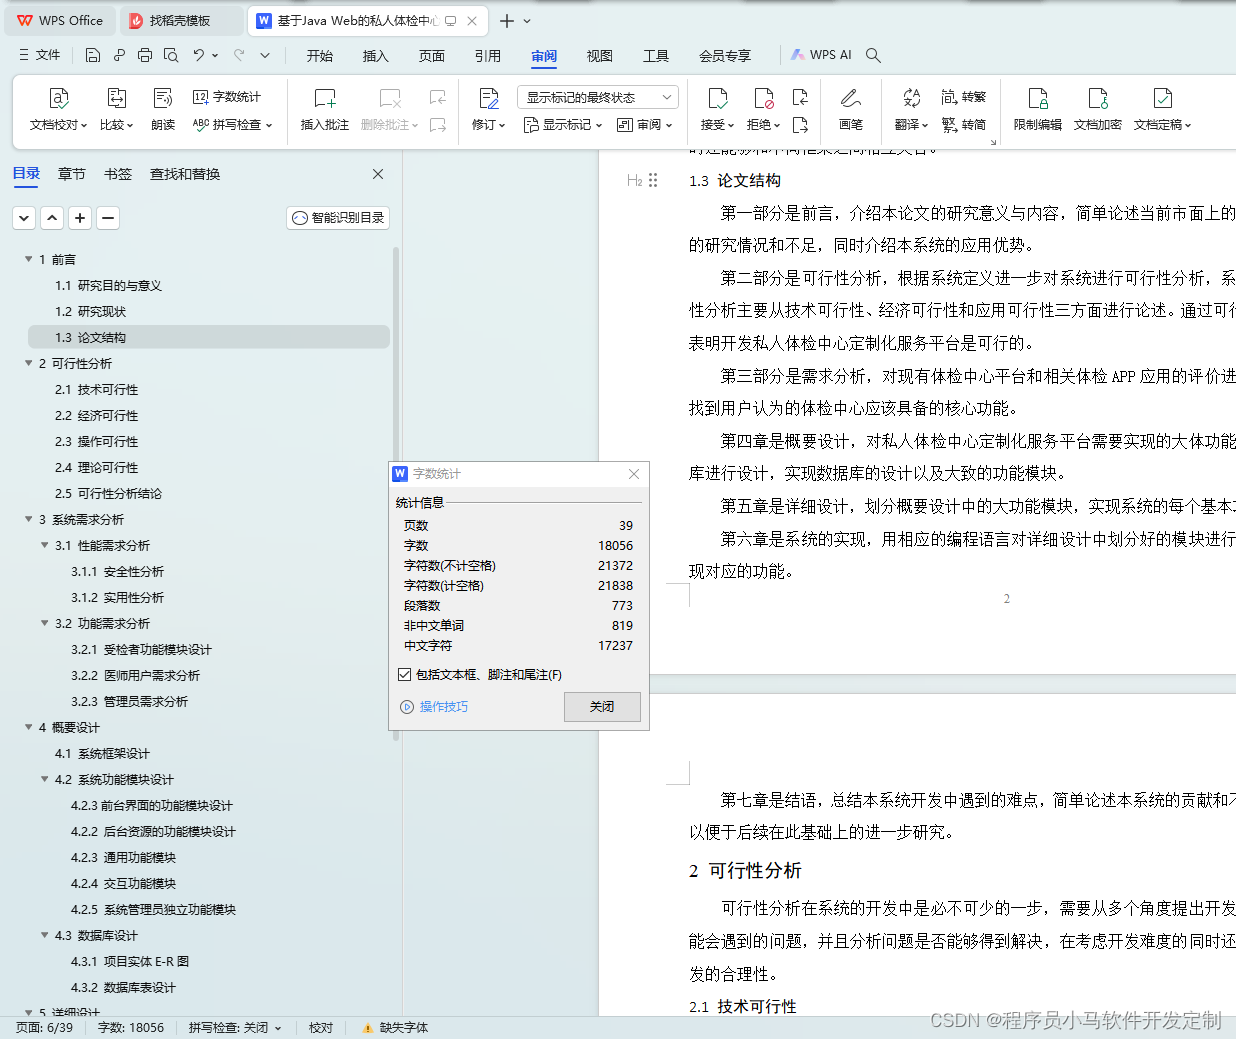Select the 插入批注 (Insert Comment) tool
The width and height of the screenshot is (1236, 1039).
click(324, 110)
